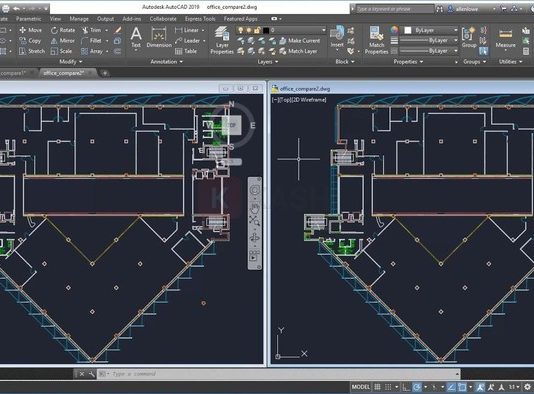Click the steering wheel on navigation bar
Image resolution: width=534 pixels, height=394 pixels.
click(x=254, y=190)
